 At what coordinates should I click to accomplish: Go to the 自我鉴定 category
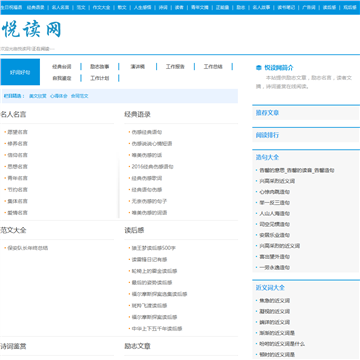(62, 78)
